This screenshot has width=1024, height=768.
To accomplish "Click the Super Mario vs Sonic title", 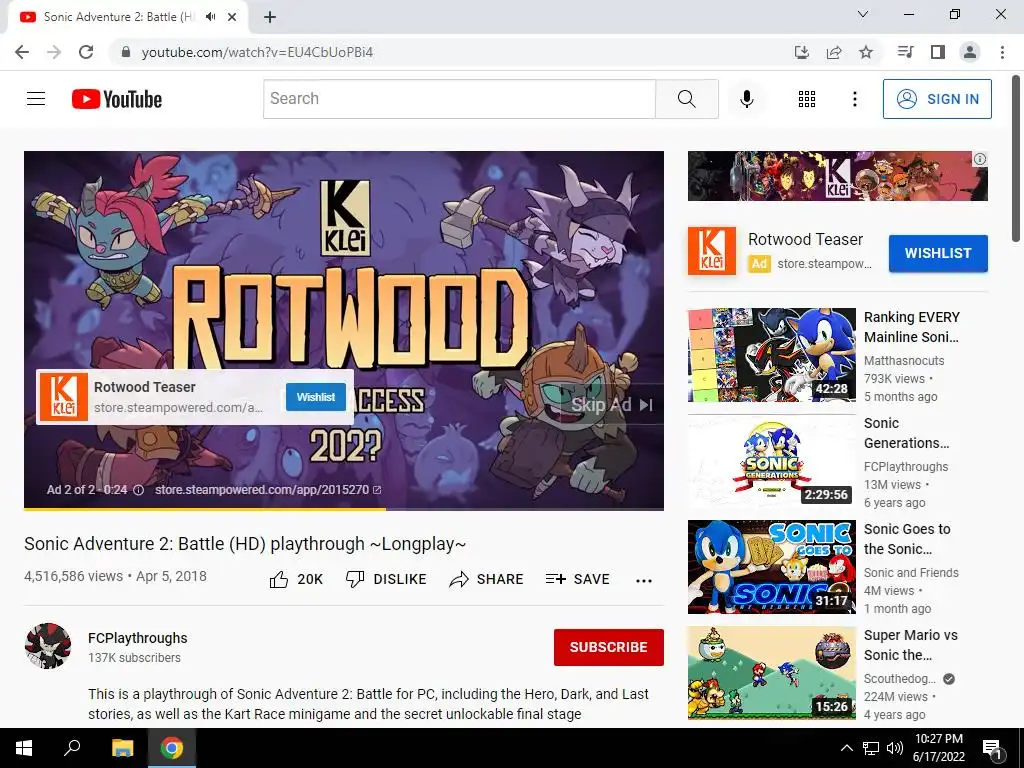I will click(x=910, y=645).
